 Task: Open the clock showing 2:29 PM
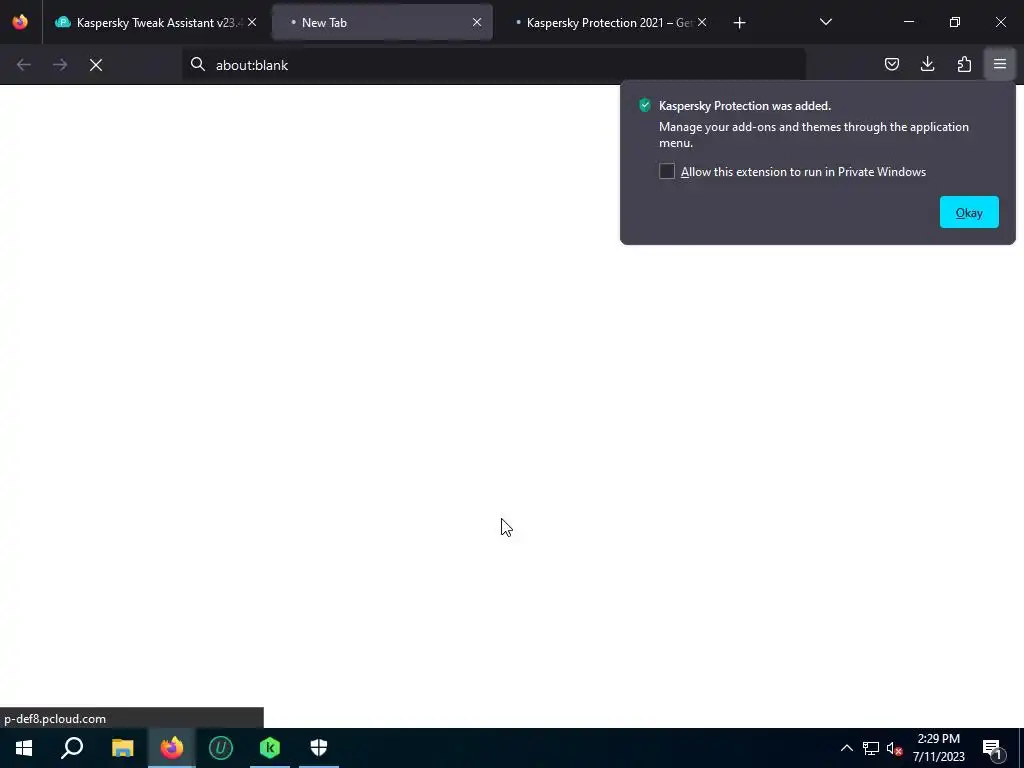click(938, 748)
